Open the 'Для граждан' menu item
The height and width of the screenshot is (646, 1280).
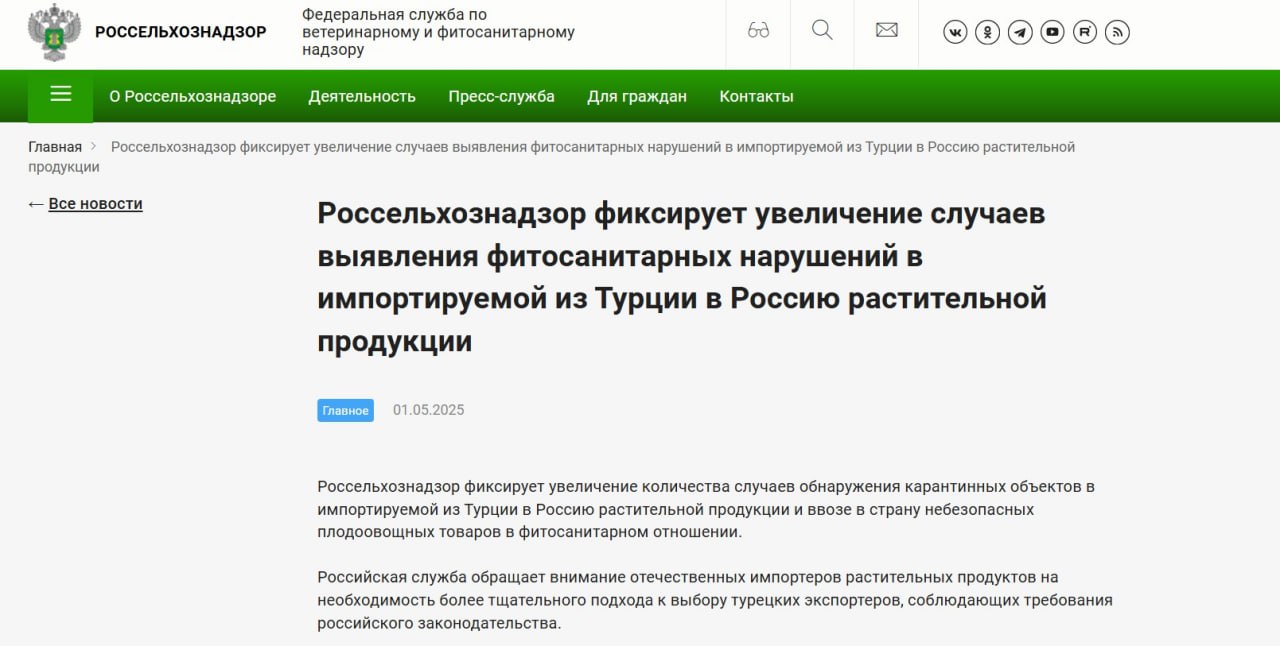coord(637,97)
